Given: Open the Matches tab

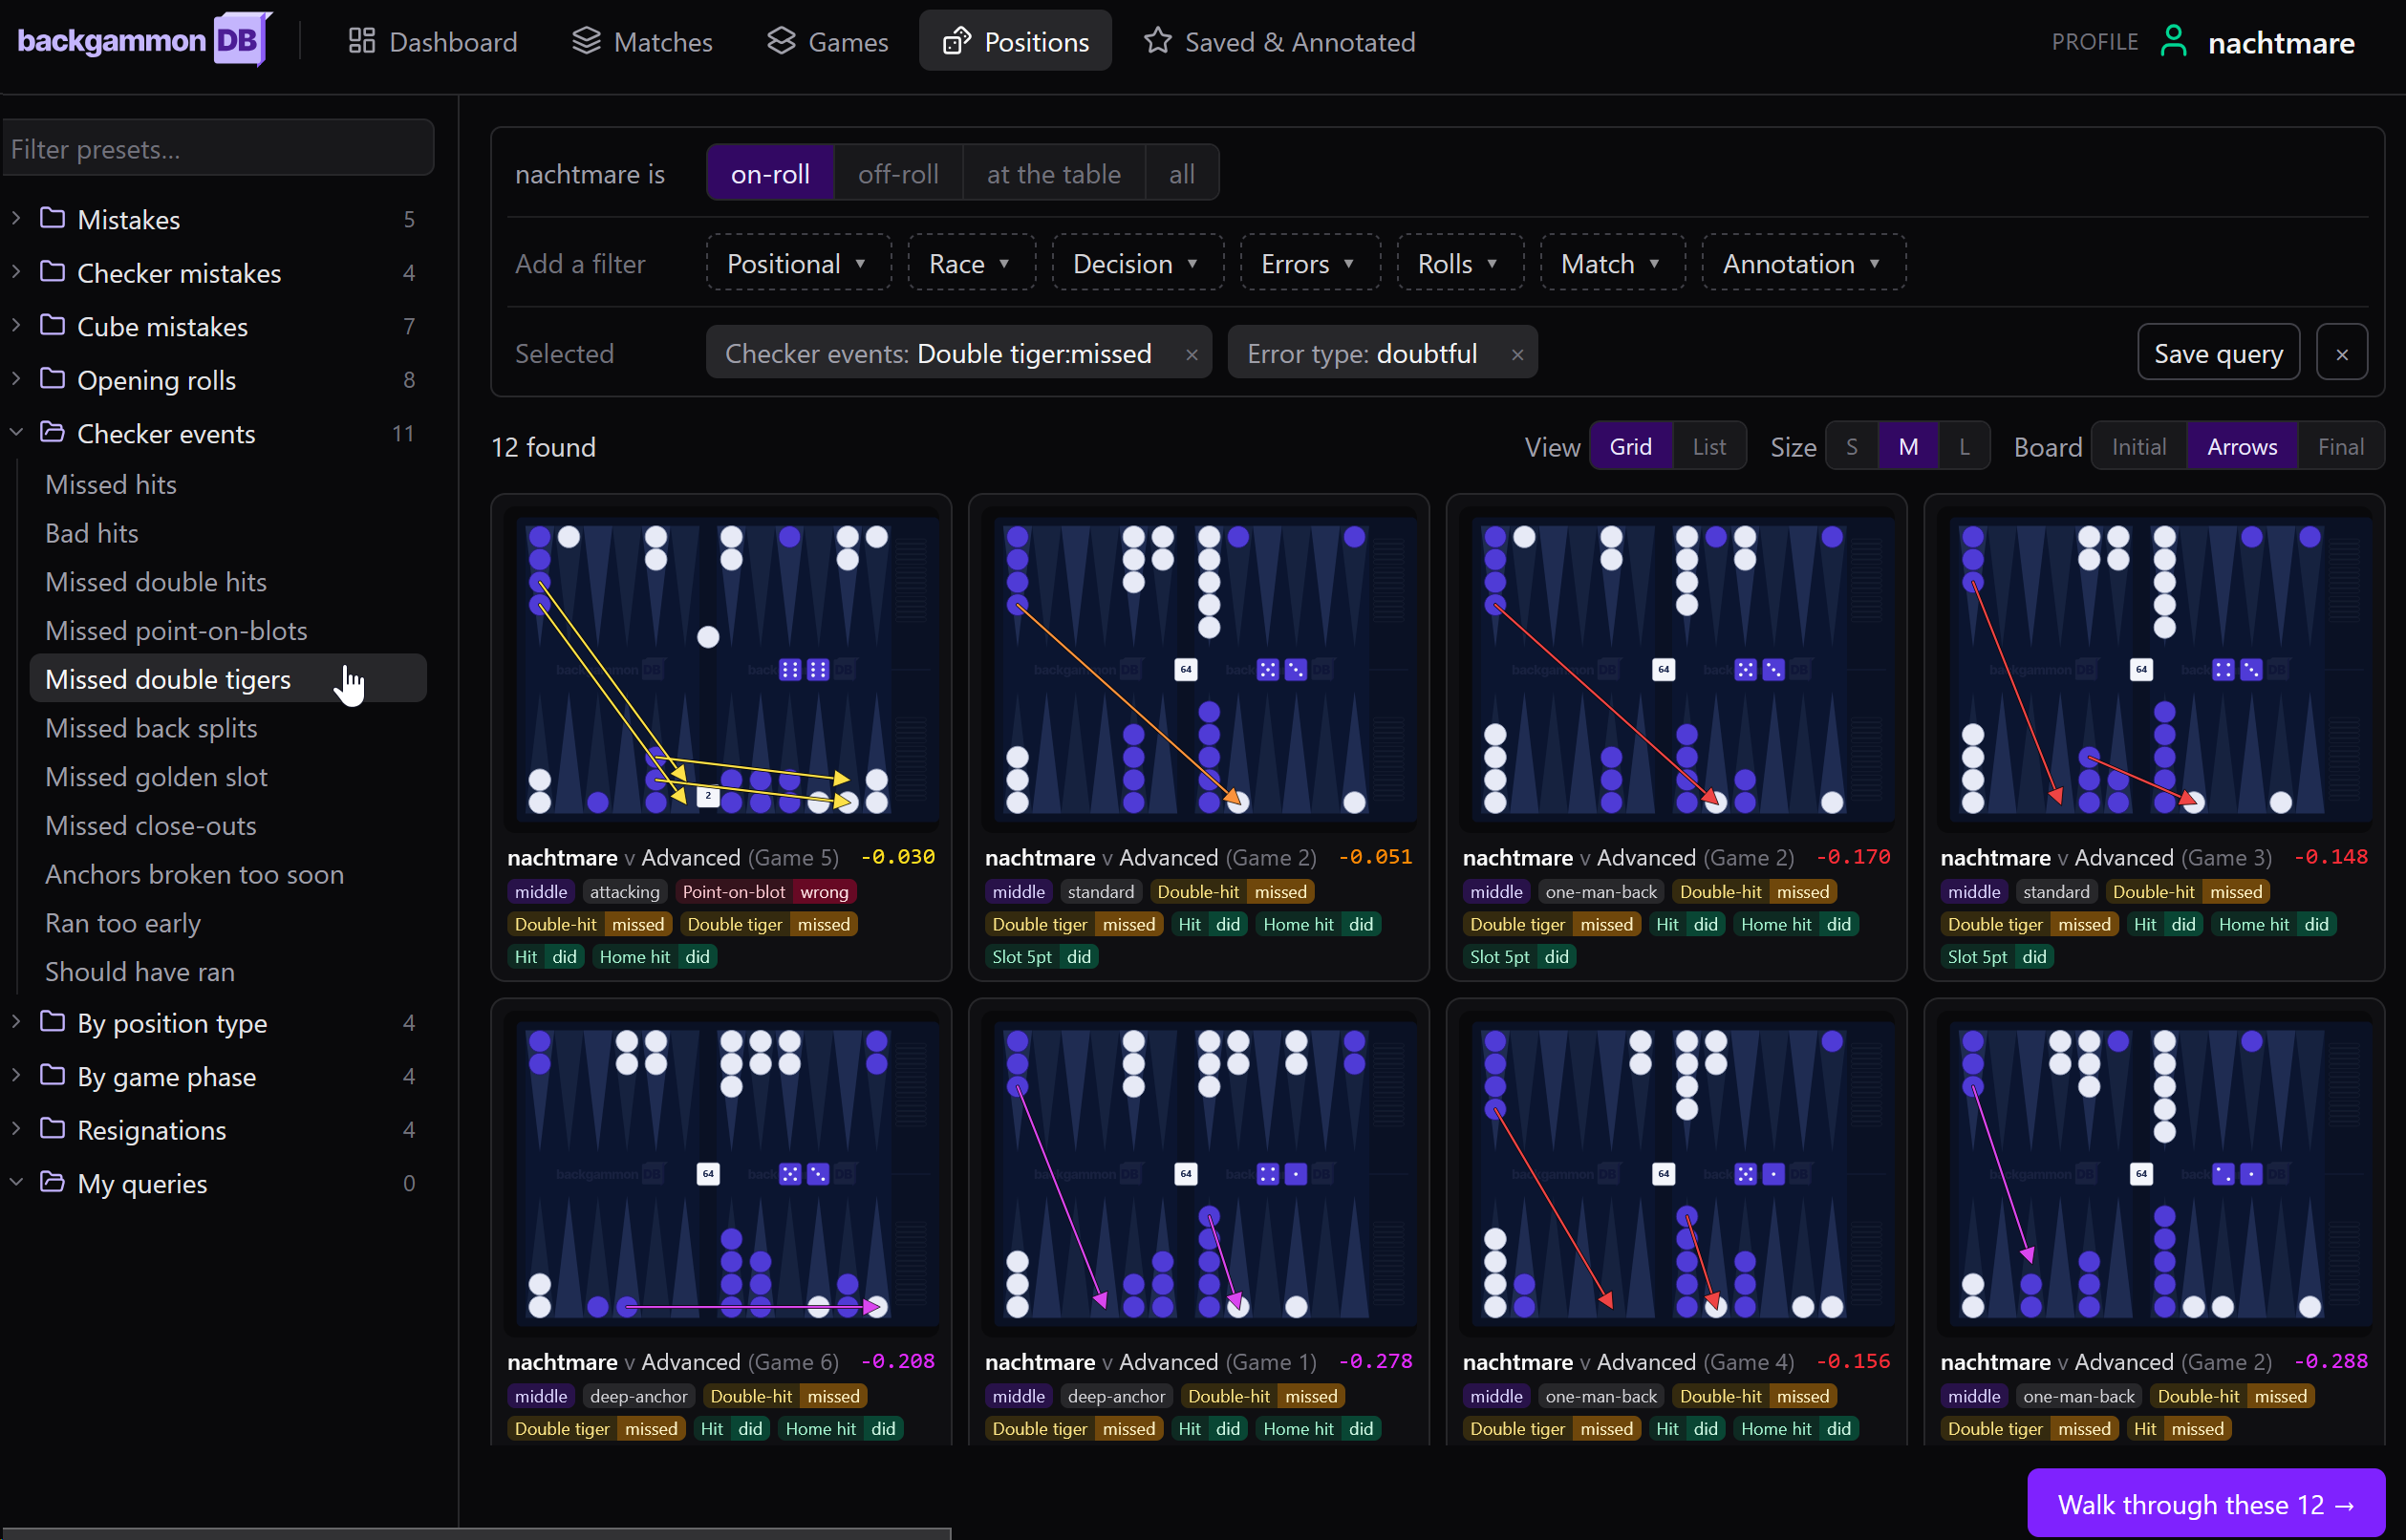Looking at the screenshot, I should click(x=642, y=41).
